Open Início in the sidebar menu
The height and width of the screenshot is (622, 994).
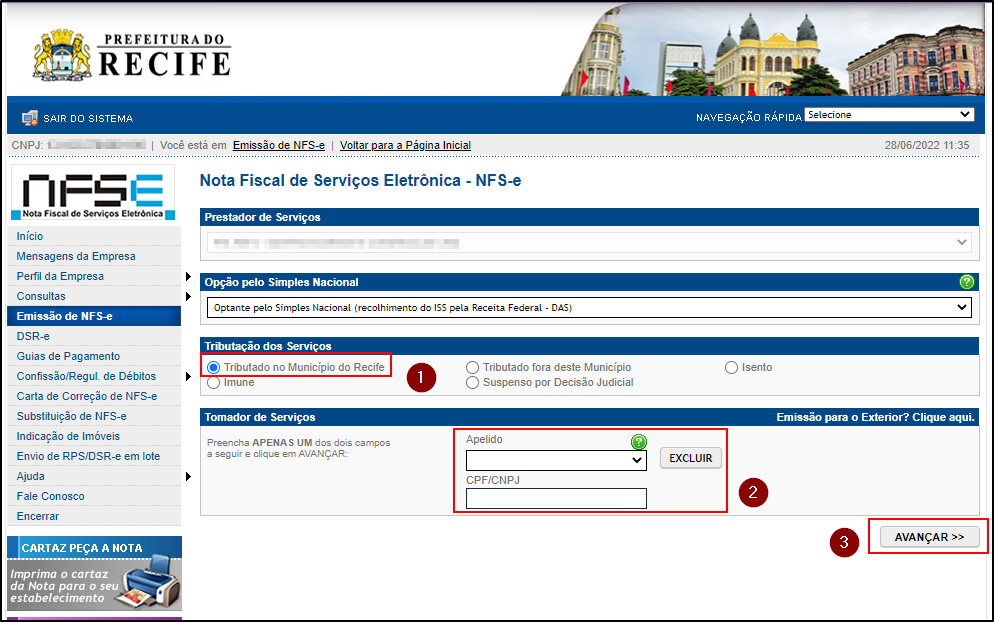click(x=30, y=236)
